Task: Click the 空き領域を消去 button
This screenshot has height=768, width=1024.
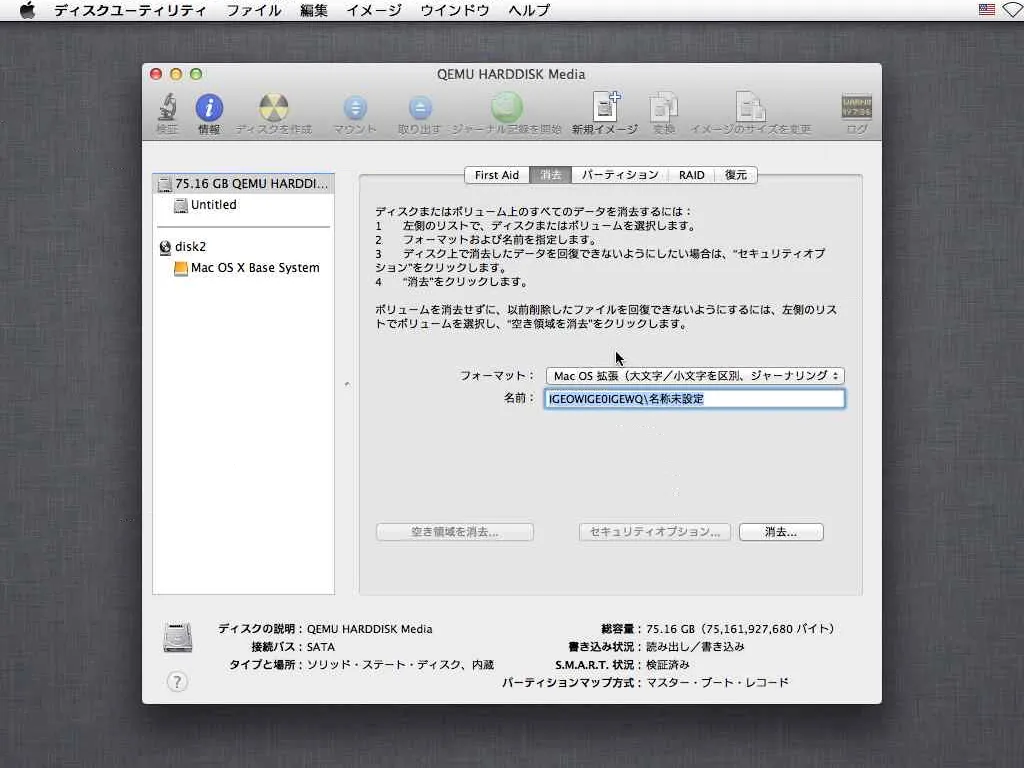Action: point(455,532)
